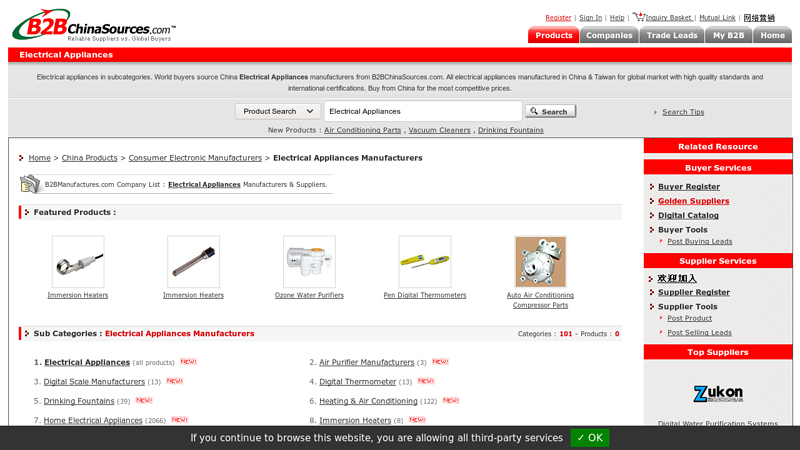Open second Immersion Heaters caption link

(x=193, y=295)
